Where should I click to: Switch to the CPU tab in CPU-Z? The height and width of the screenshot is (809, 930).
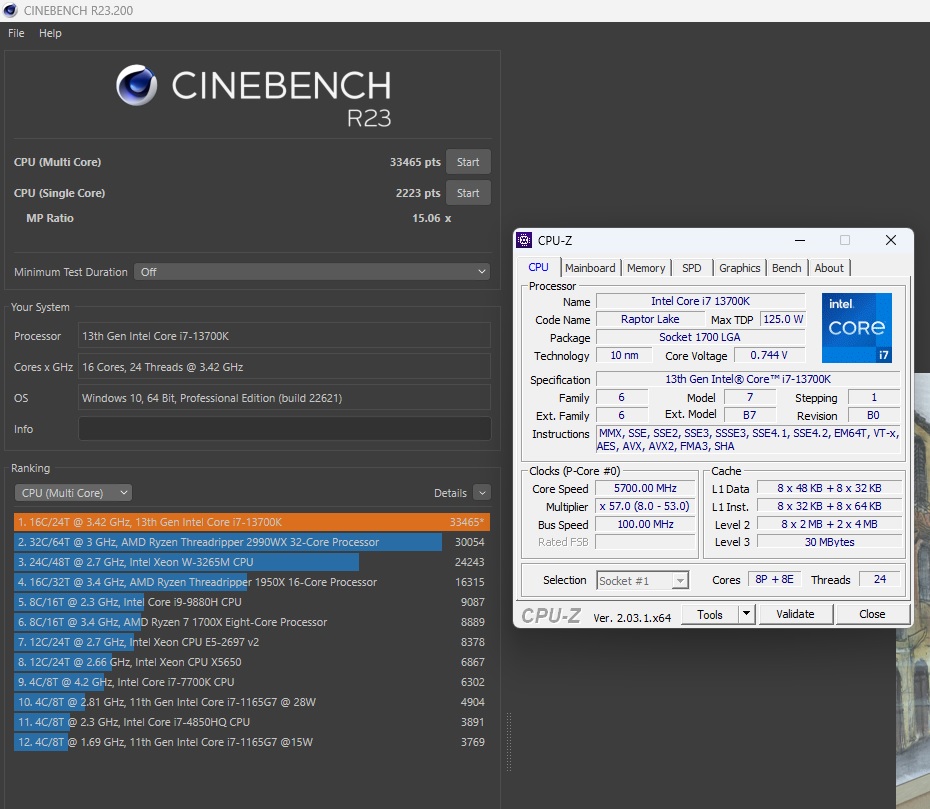539,267
